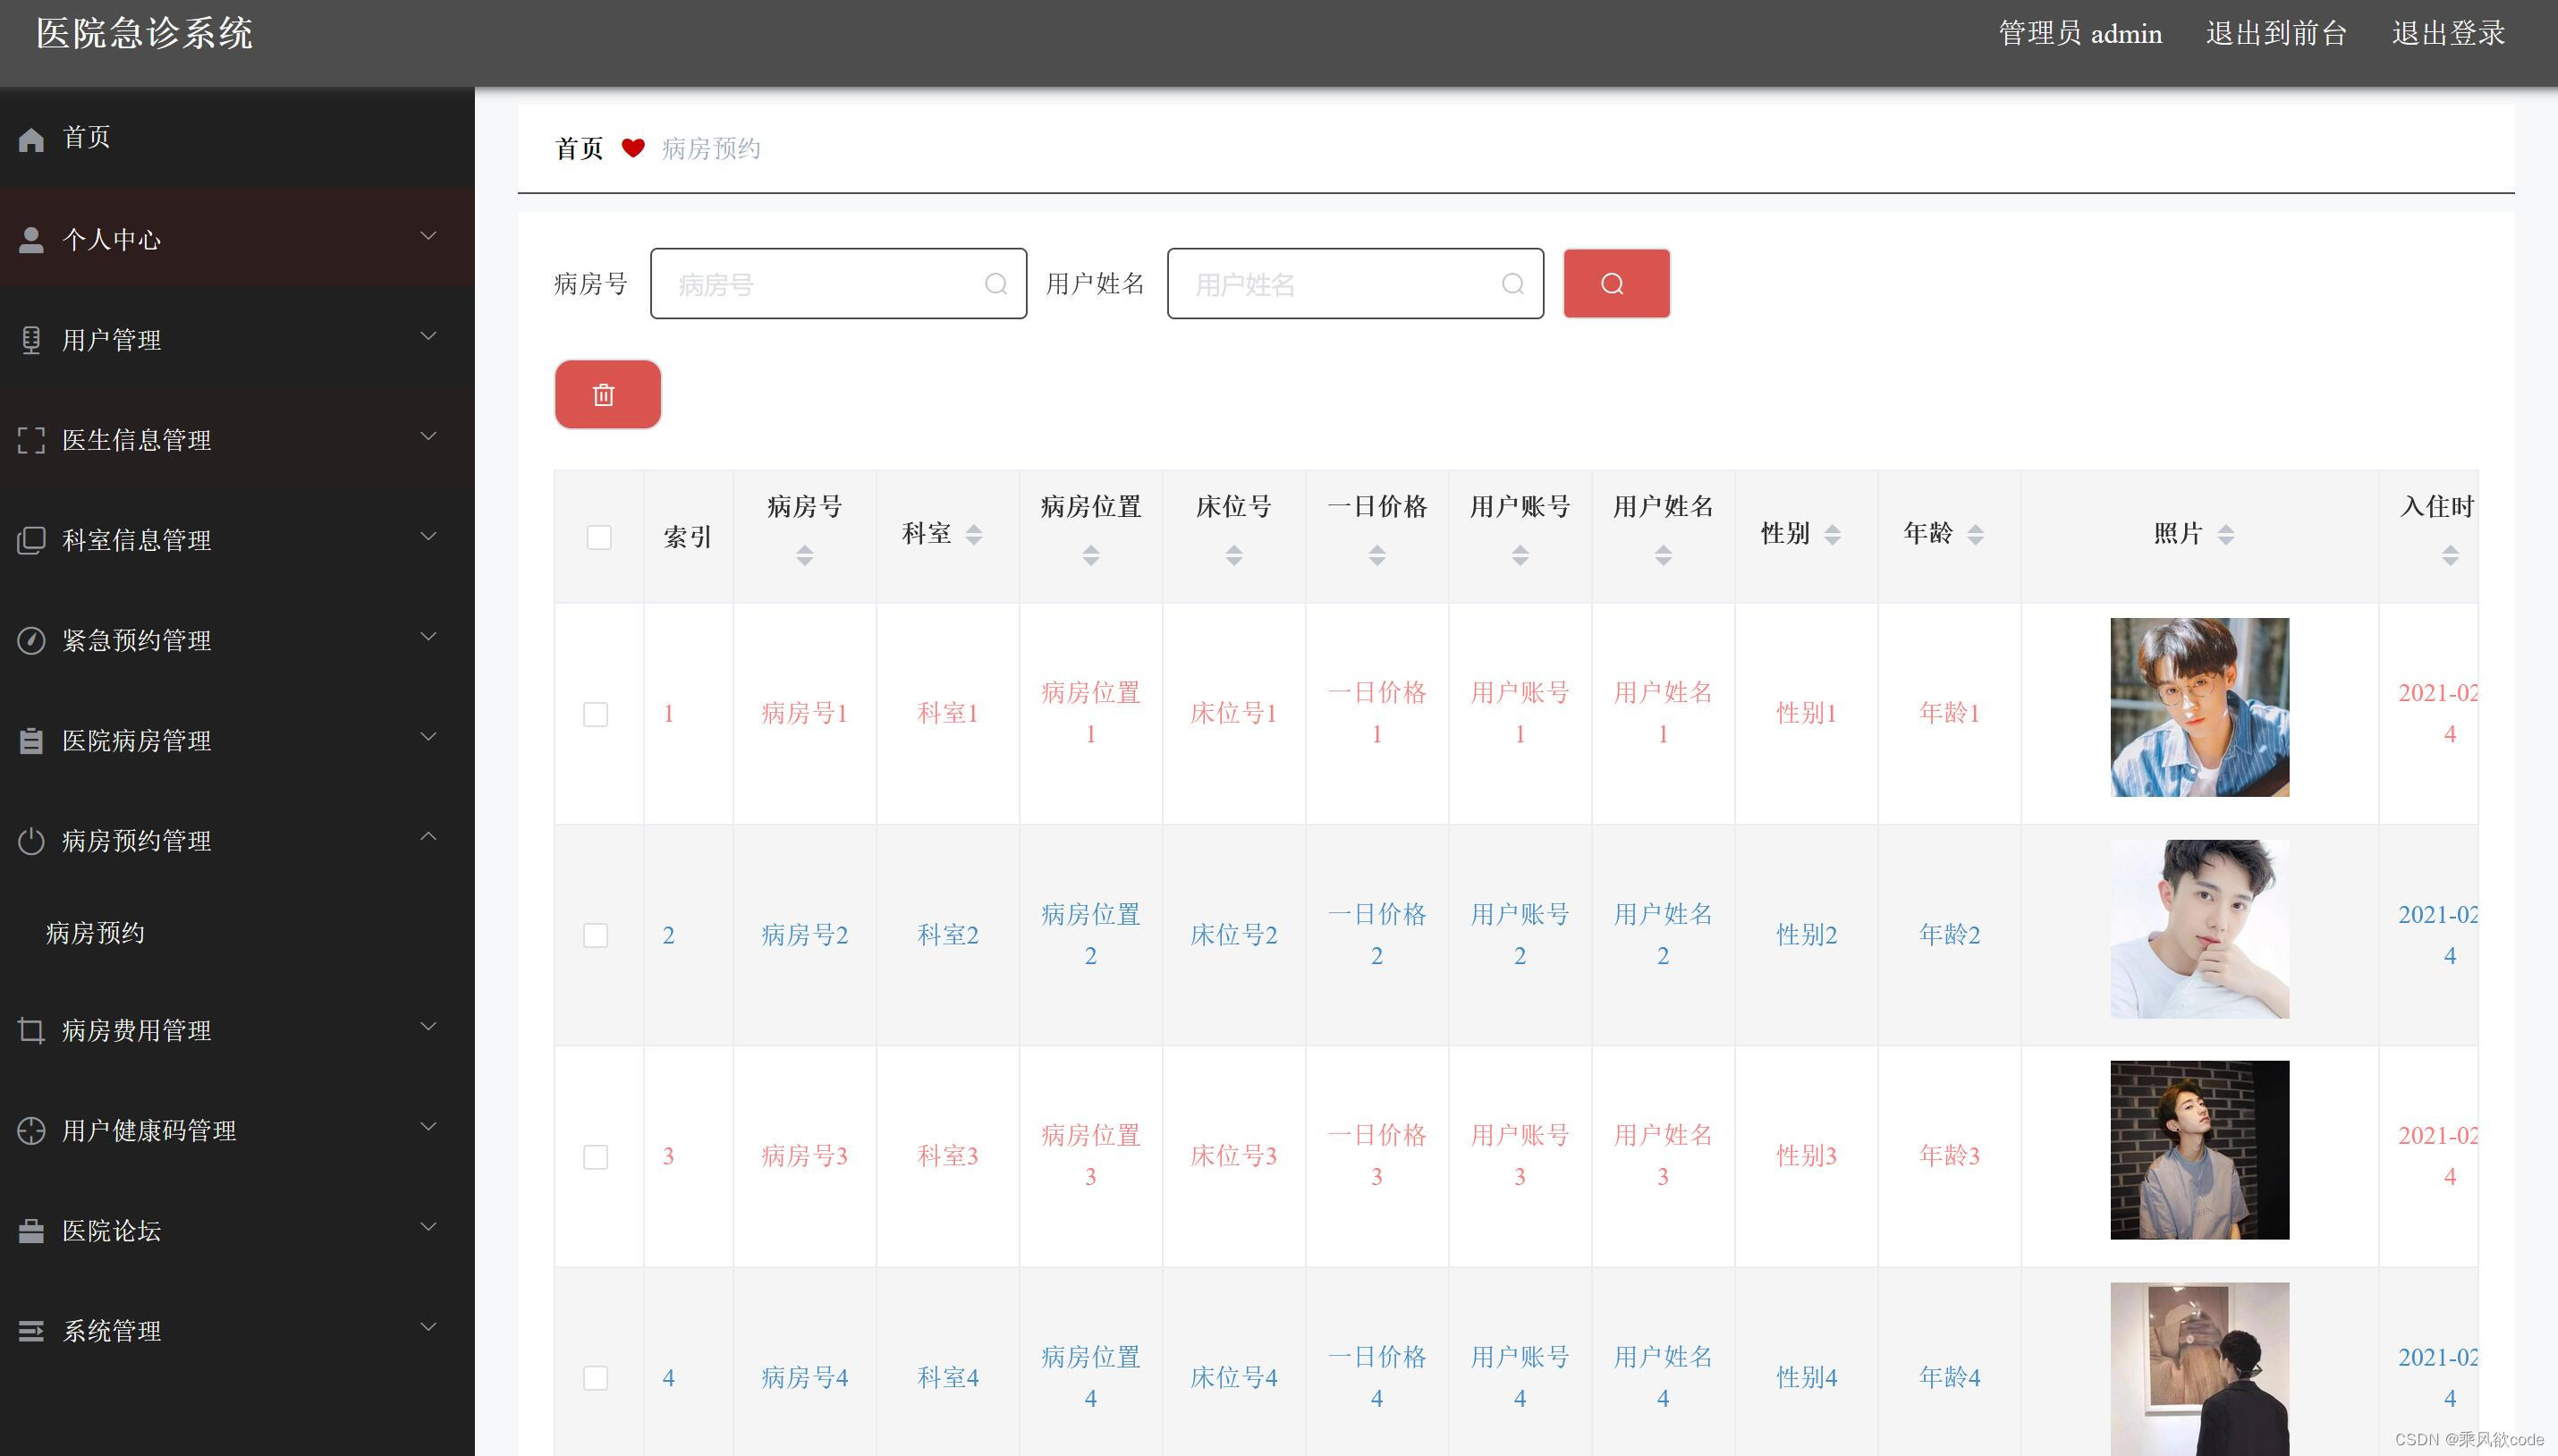This screenshot has height=1456, width=2558.
Task: Toggle the select-all checkbox in table header
Action: (x=598, y=537)
